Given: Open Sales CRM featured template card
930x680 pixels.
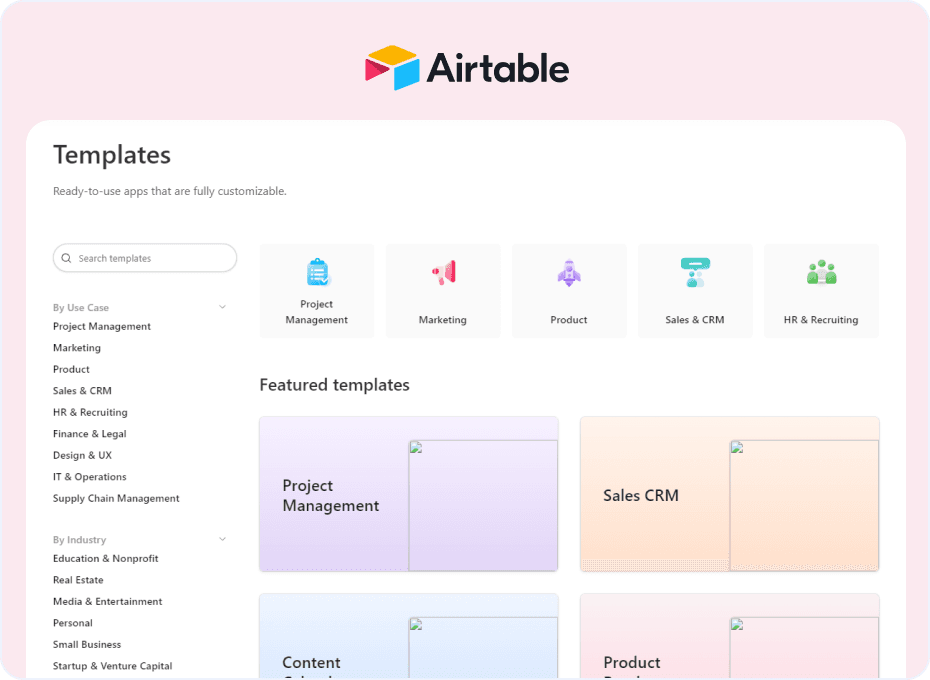Looking at the screenshot, I should tap(730, 494).
